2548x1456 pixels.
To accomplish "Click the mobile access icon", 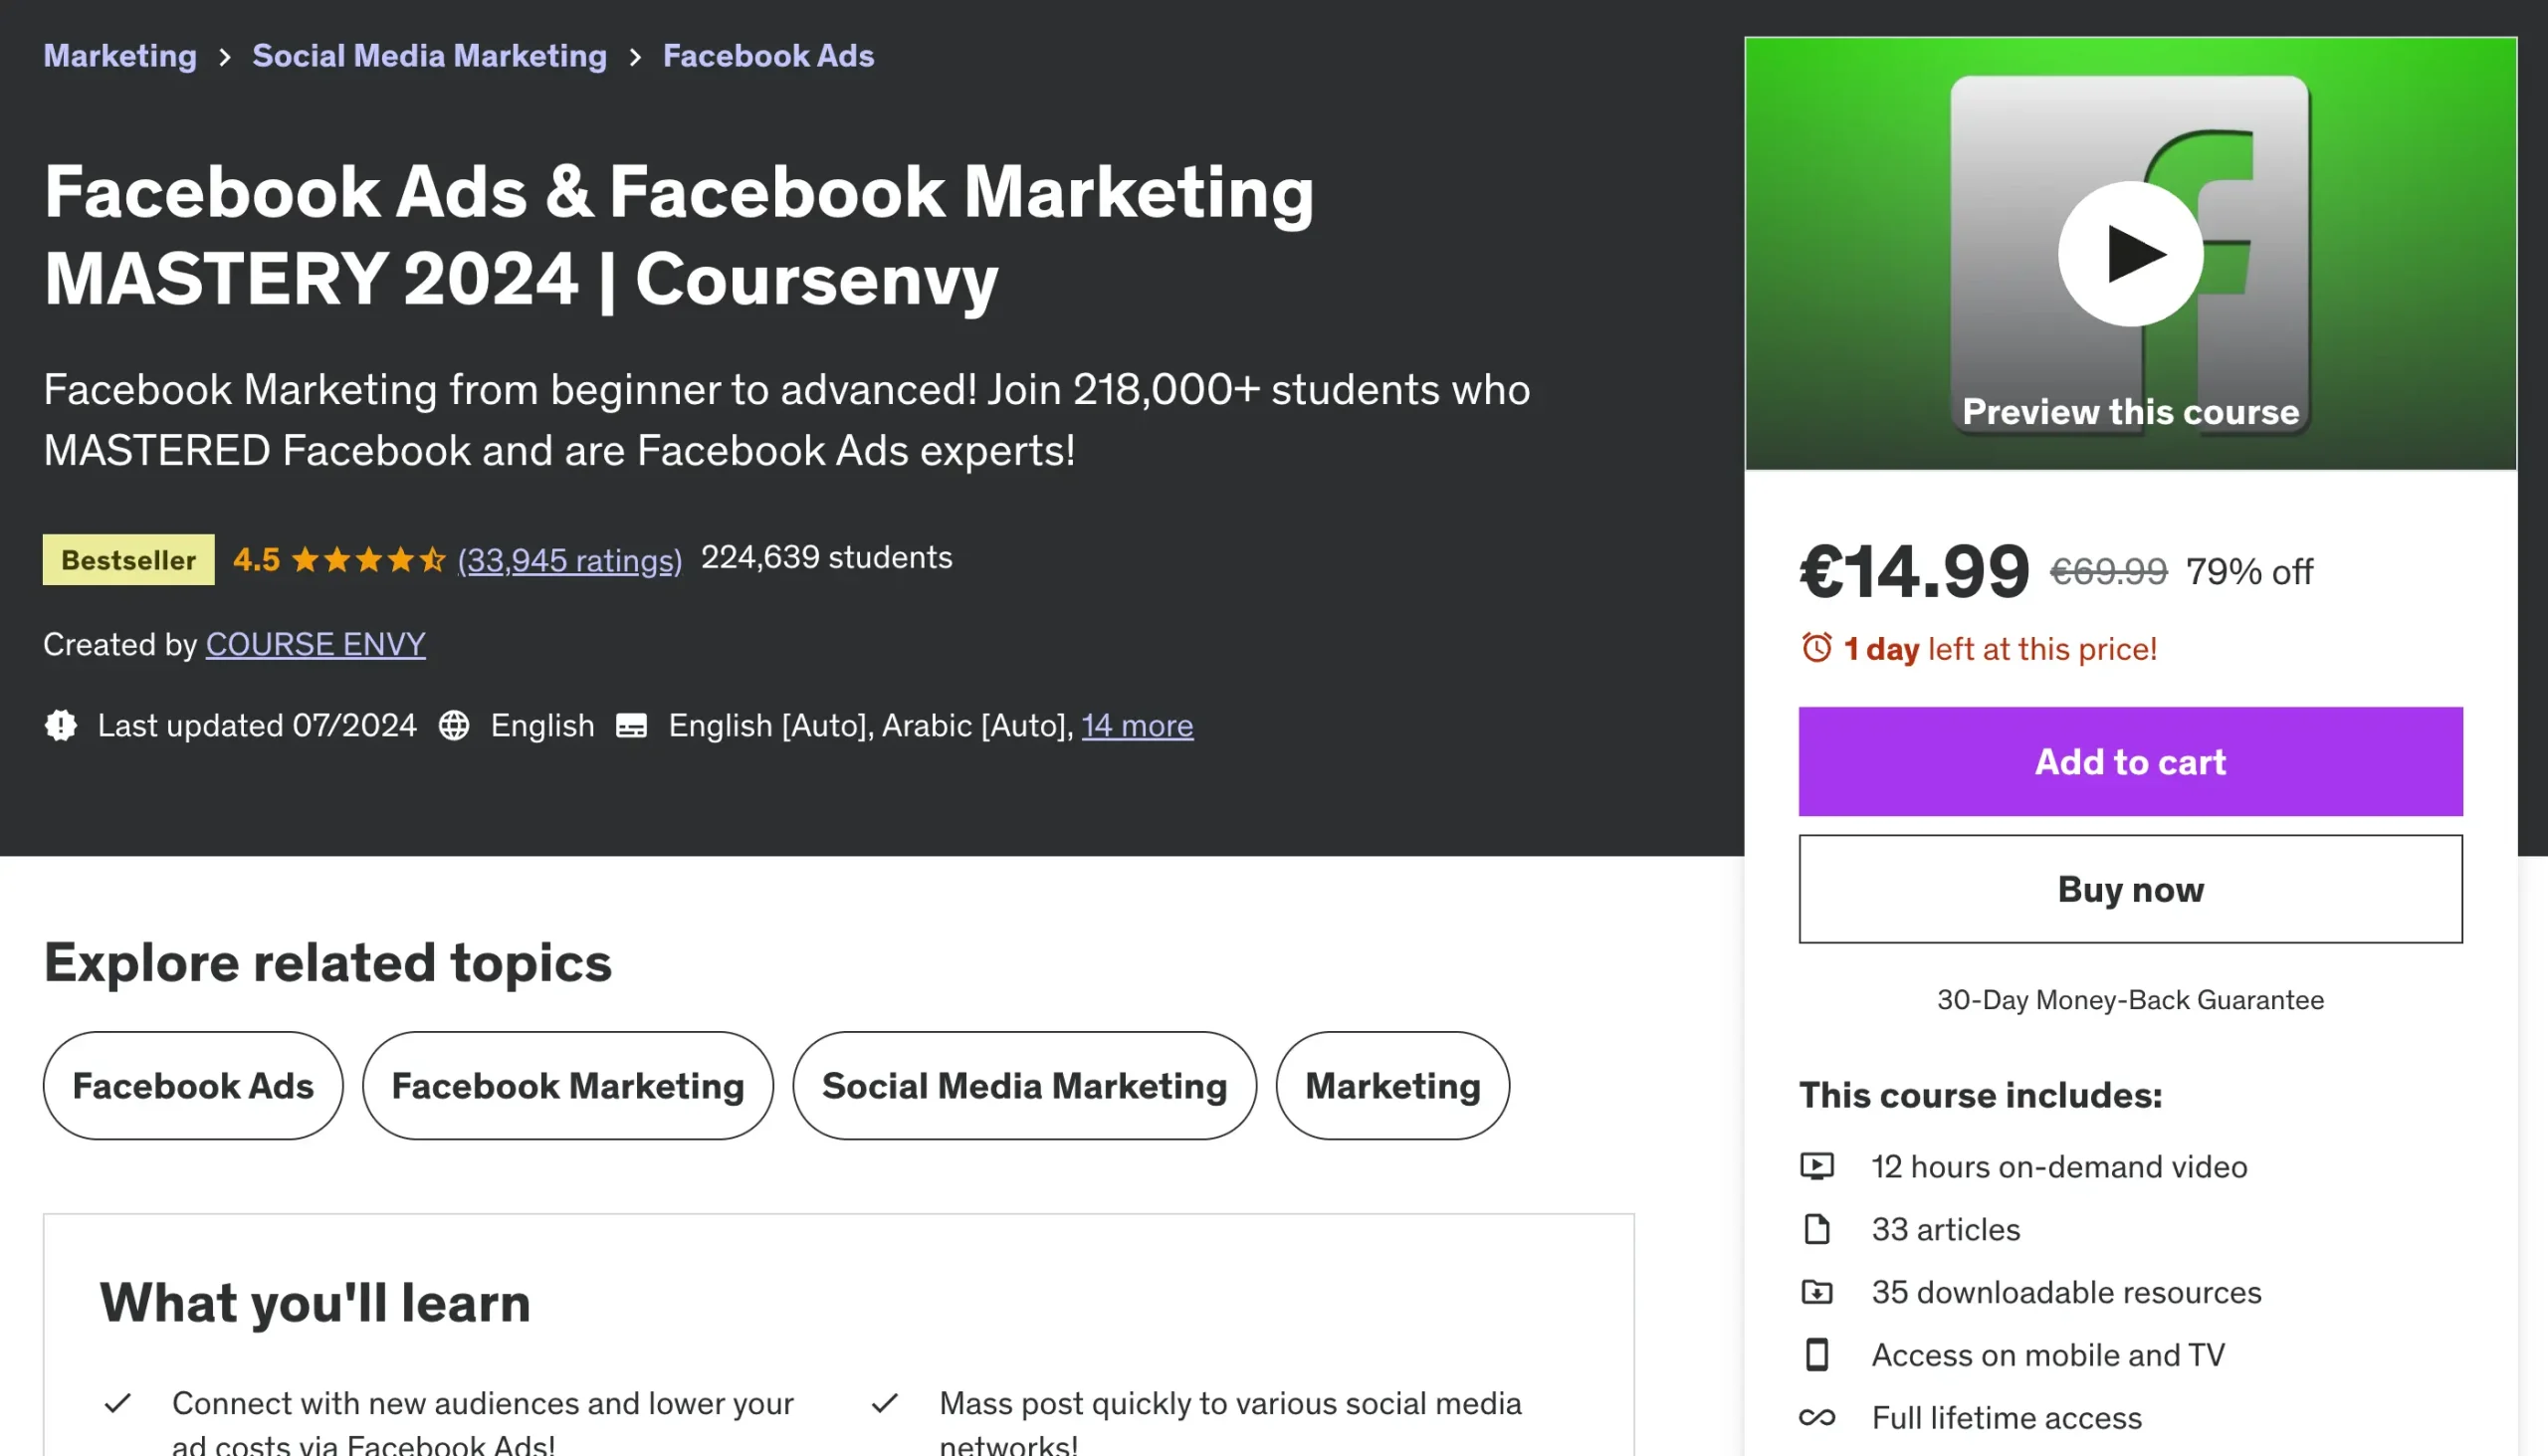I will click(1816, 1355).
